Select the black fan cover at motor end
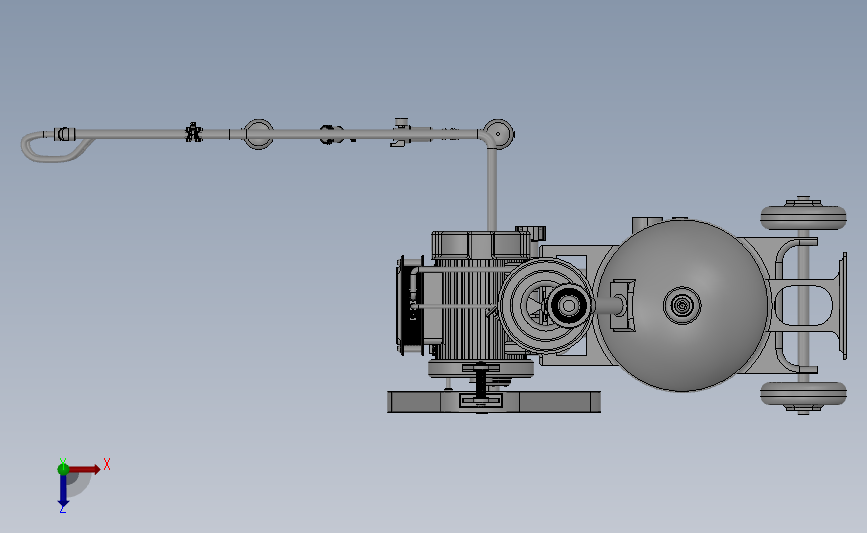Viewport: 867px width, 533px height. pyautogui.click(x=410, y=305)
